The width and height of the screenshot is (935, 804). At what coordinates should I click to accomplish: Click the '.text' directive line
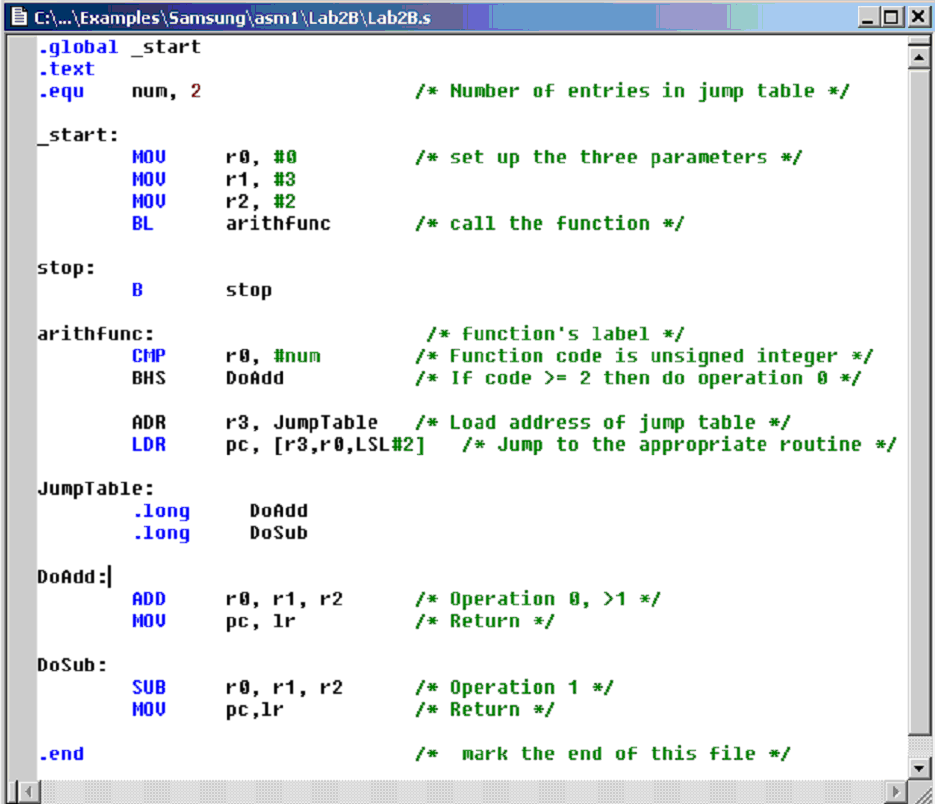click(x=66, y=69)
